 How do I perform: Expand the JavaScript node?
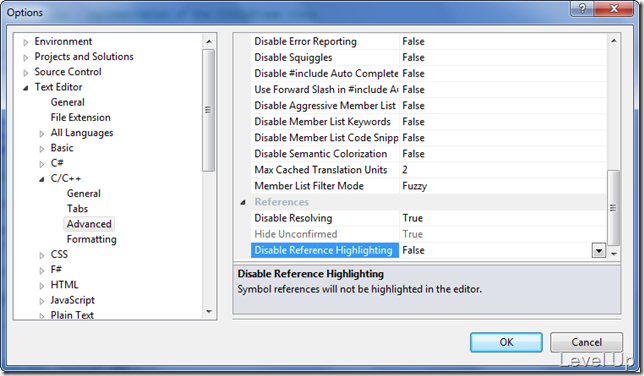click(x=41, y=301)
